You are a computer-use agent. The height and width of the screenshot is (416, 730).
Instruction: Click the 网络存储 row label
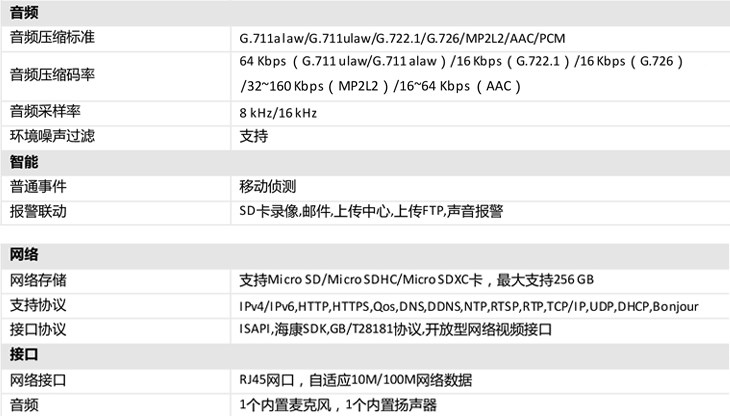pyautogui.click(x=38, y=279)
